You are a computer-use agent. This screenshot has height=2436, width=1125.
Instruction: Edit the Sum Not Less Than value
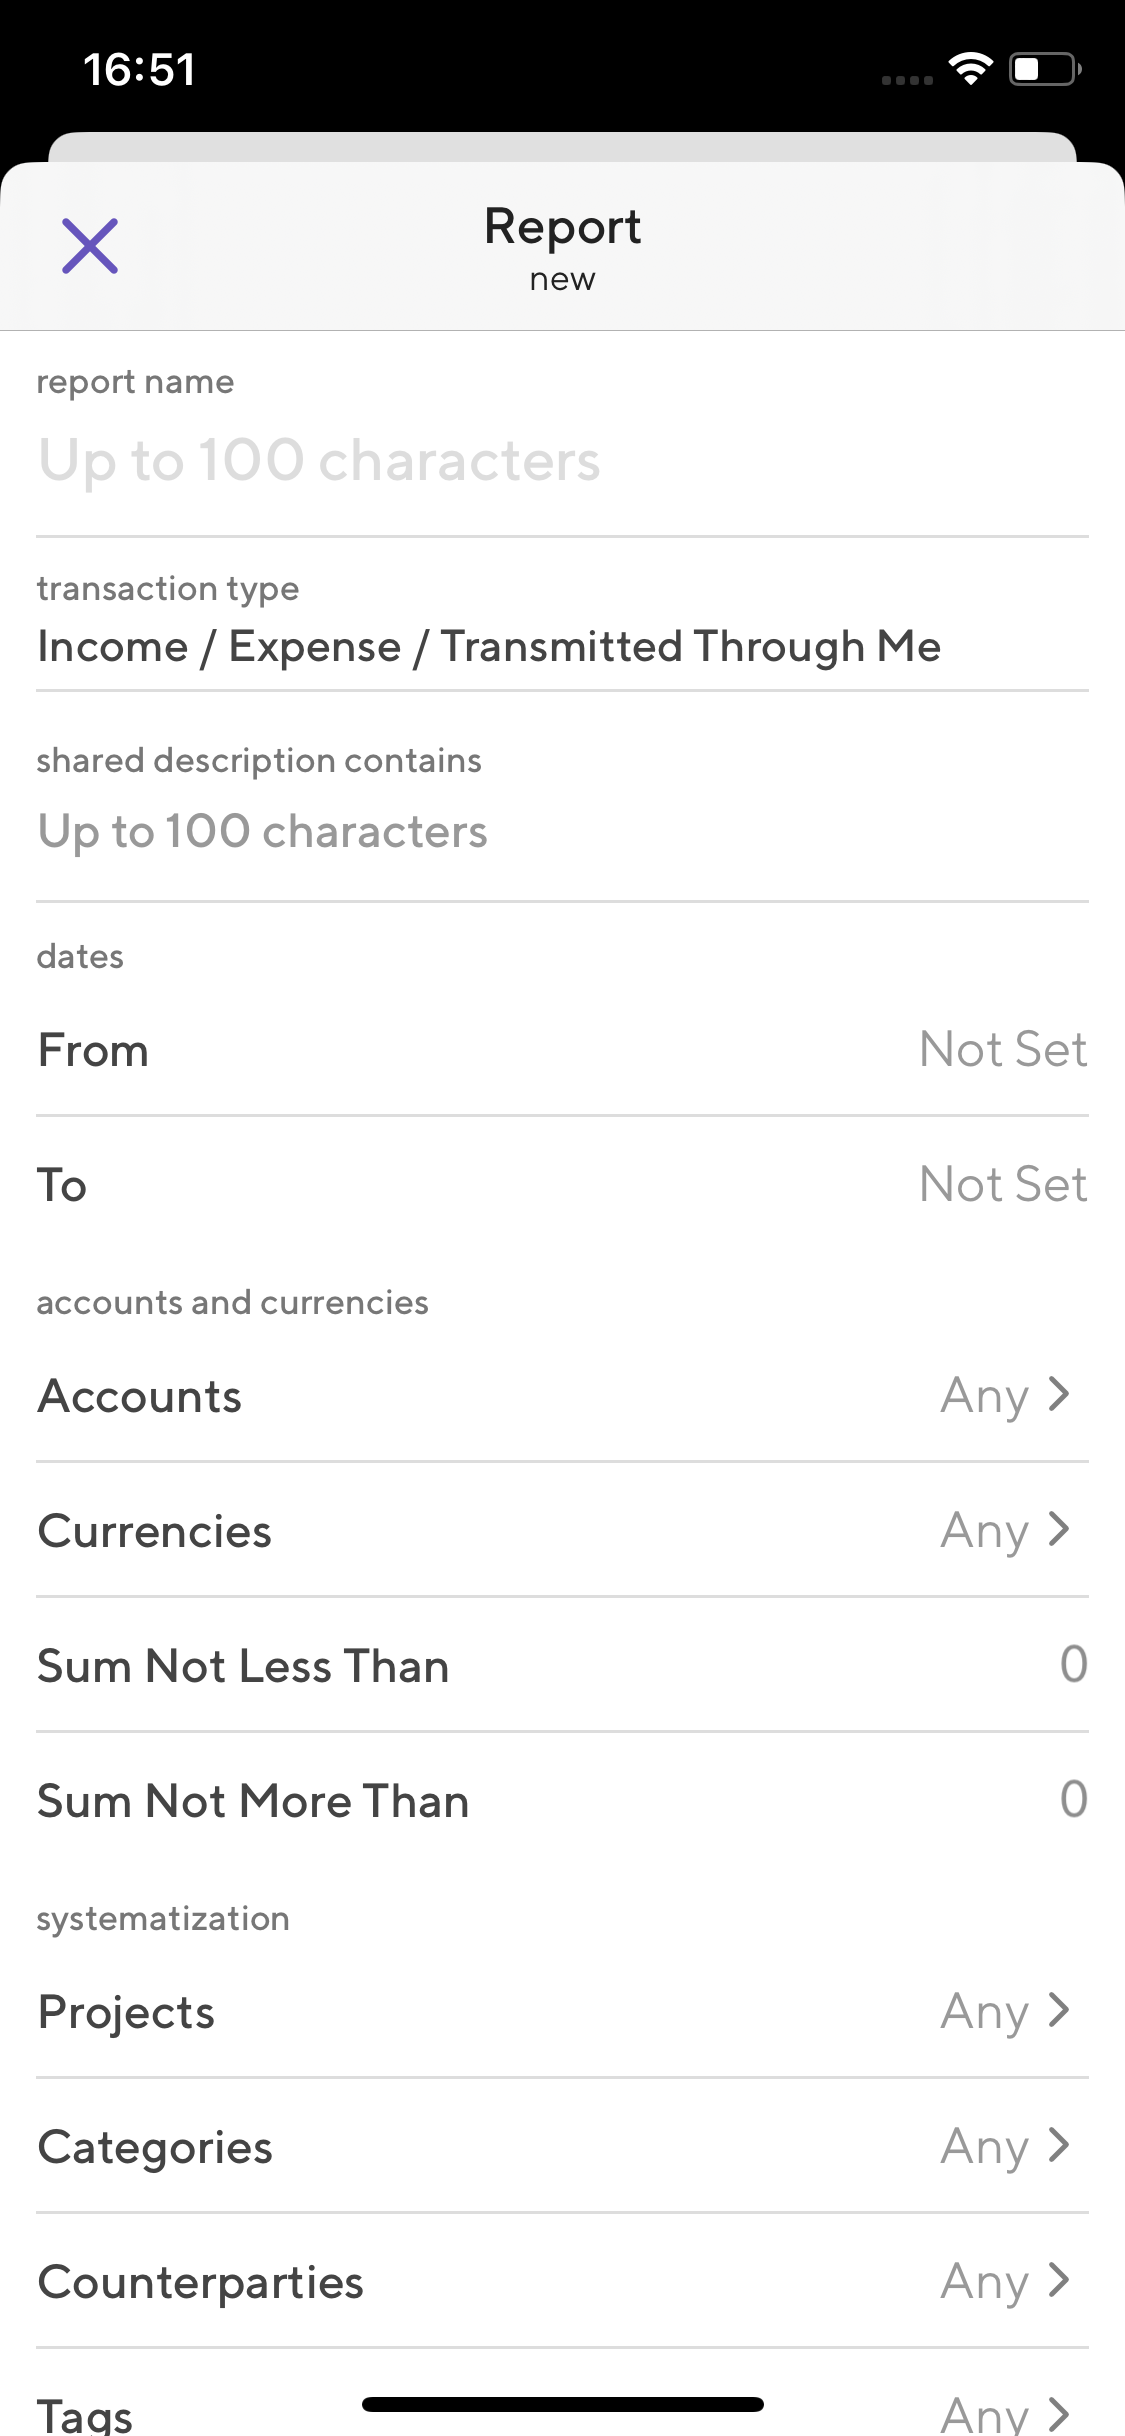[x=1072, y=1665]
